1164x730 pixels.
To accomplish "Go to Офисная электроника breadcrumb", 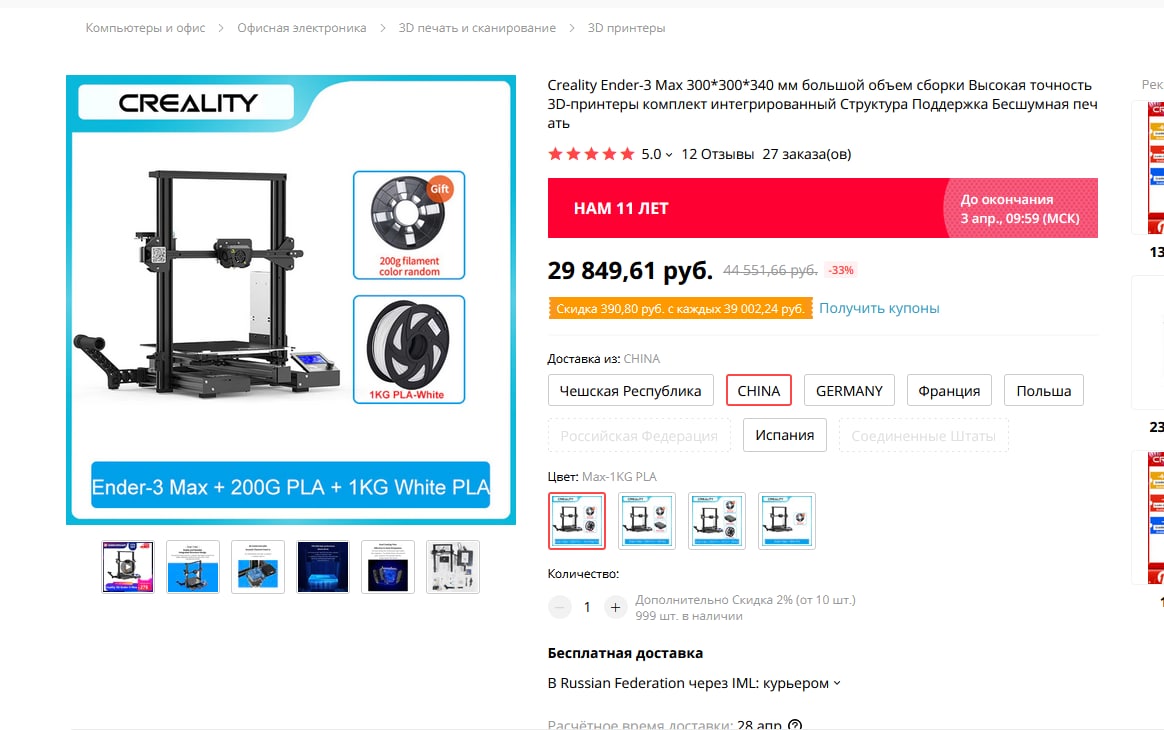I will (301, 28).
